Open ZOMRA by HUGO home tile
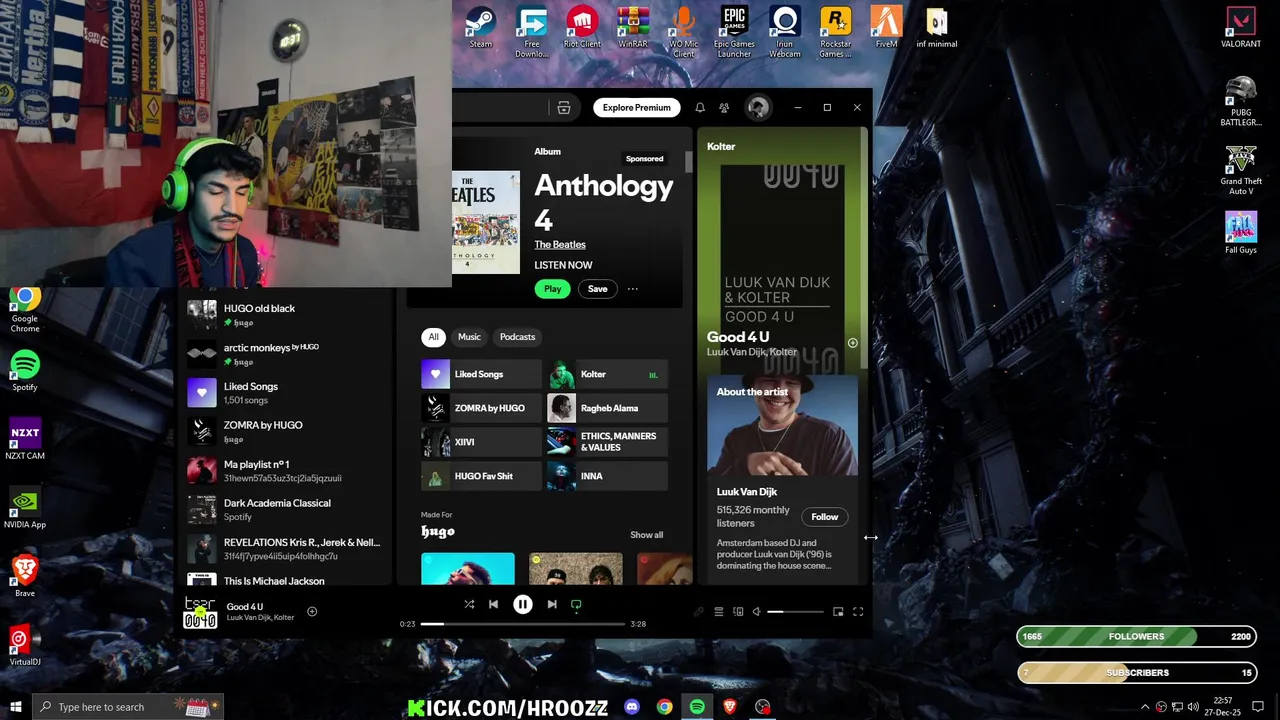This screenshot has height=720, width=1280. tap(481, 408)
